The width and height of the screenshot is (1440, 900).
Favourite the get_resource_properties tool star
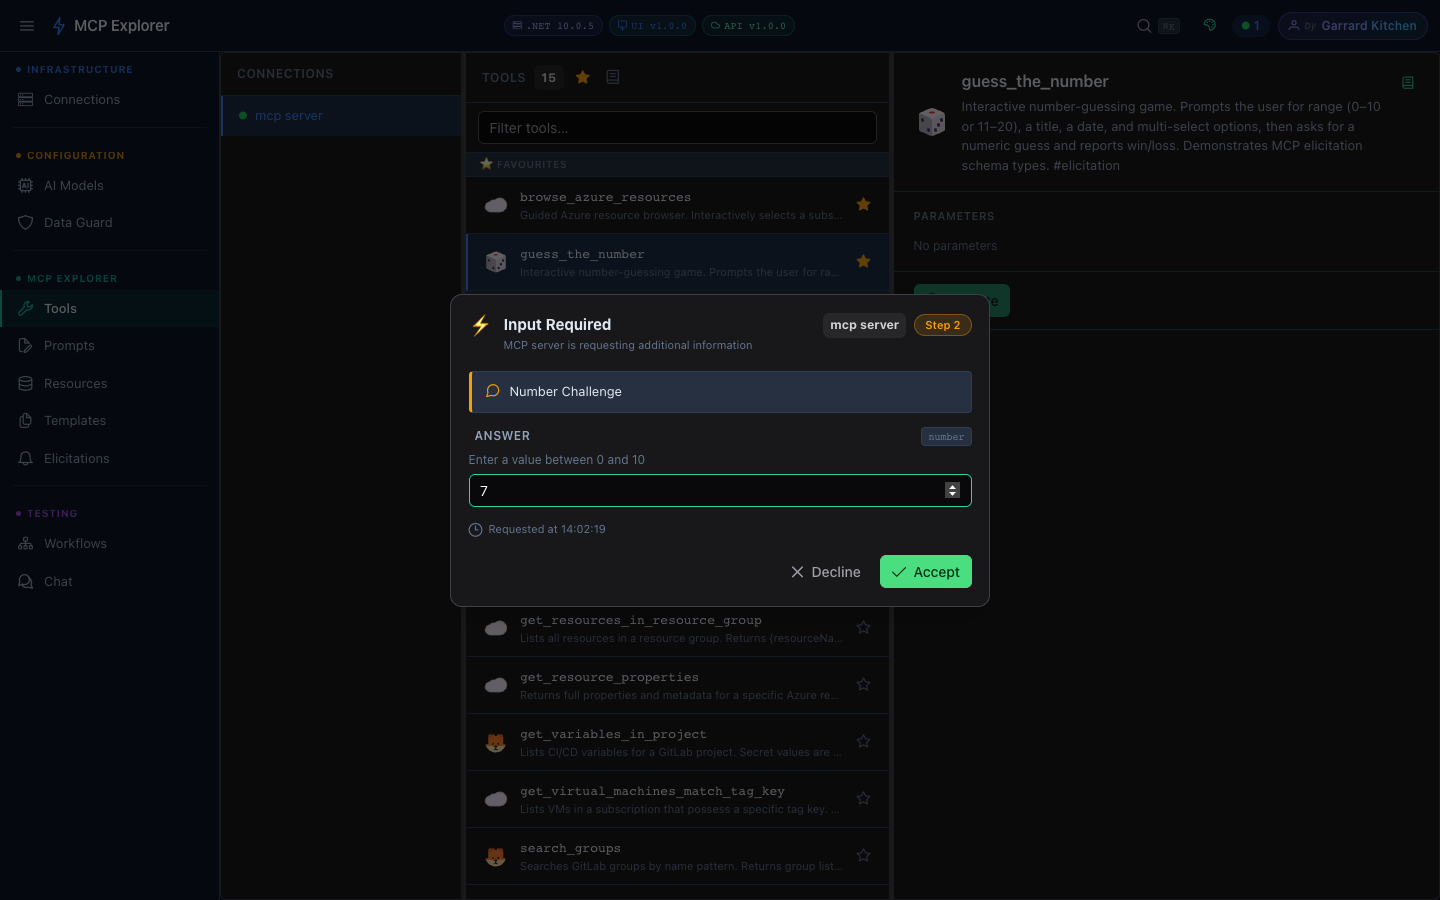[x=863, y=685]
